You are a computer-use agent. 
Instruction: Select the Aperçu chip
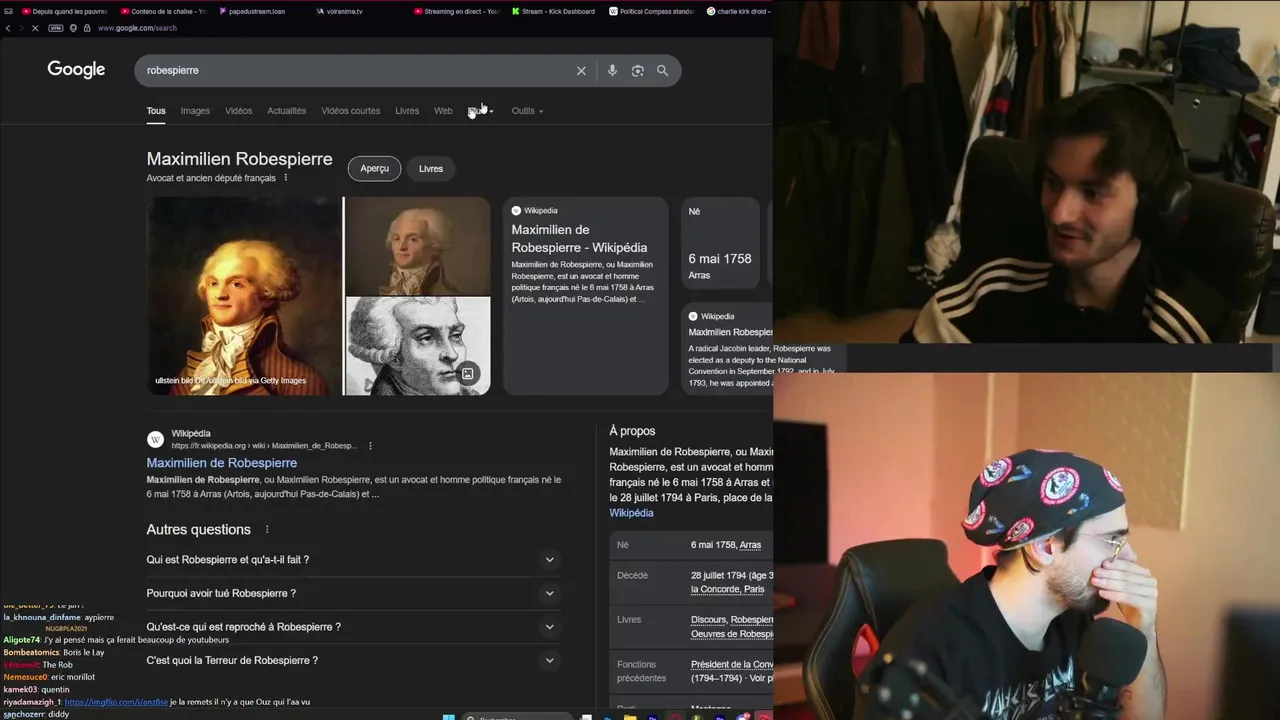[374, 169]
